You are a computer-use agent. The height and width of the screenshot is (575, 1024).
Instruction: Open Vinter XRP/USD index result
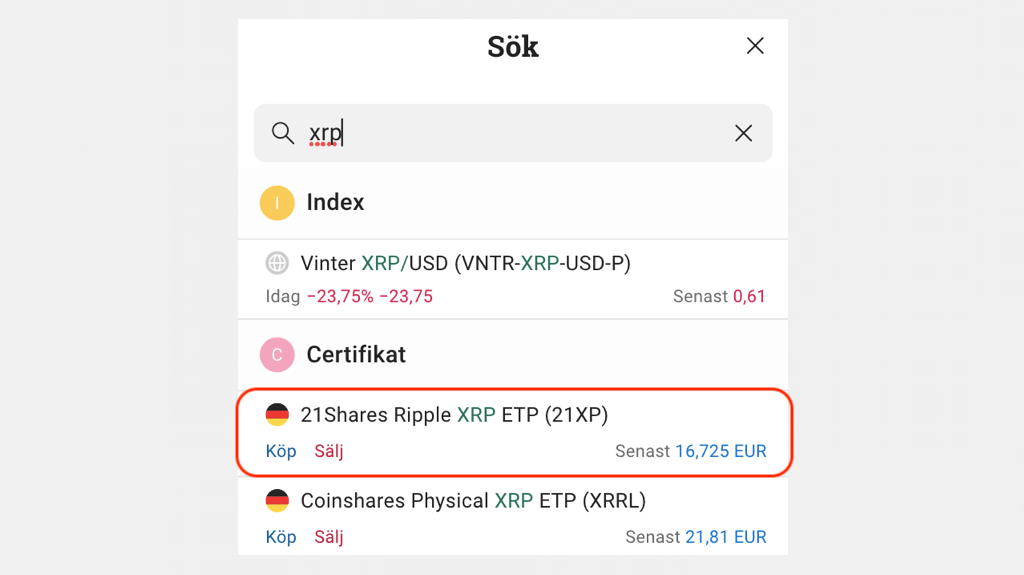[x=466, y=263]
